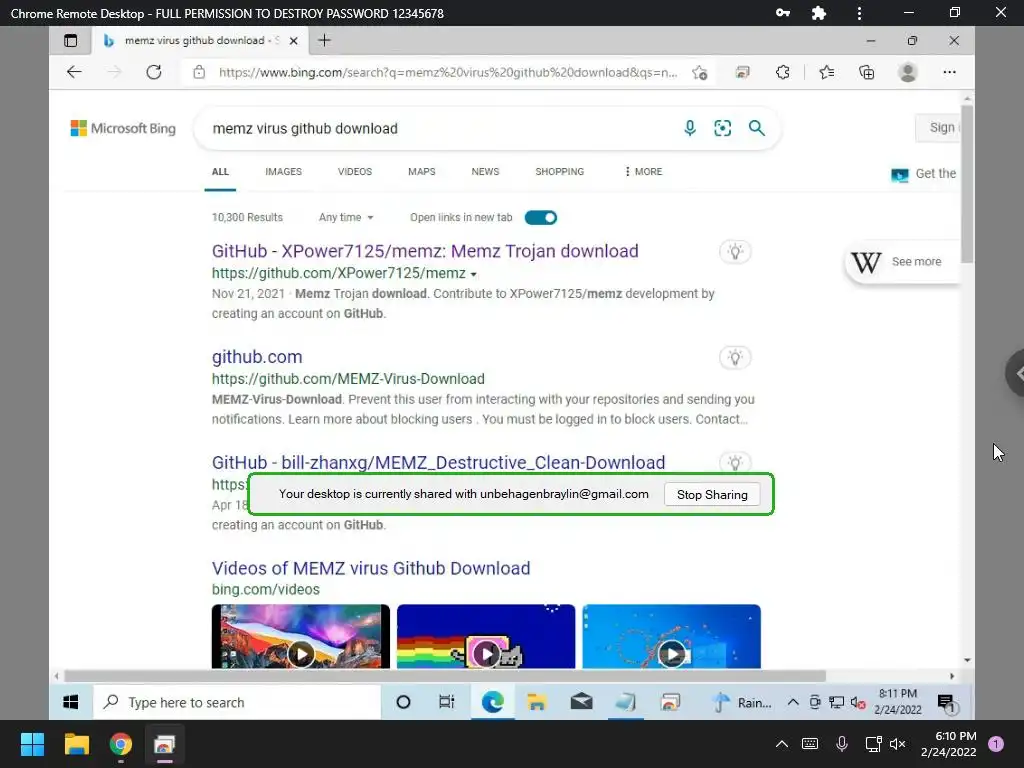Open Chrome on the local taskbar
Screen dimensions: 1024x768
coord(120,744)
